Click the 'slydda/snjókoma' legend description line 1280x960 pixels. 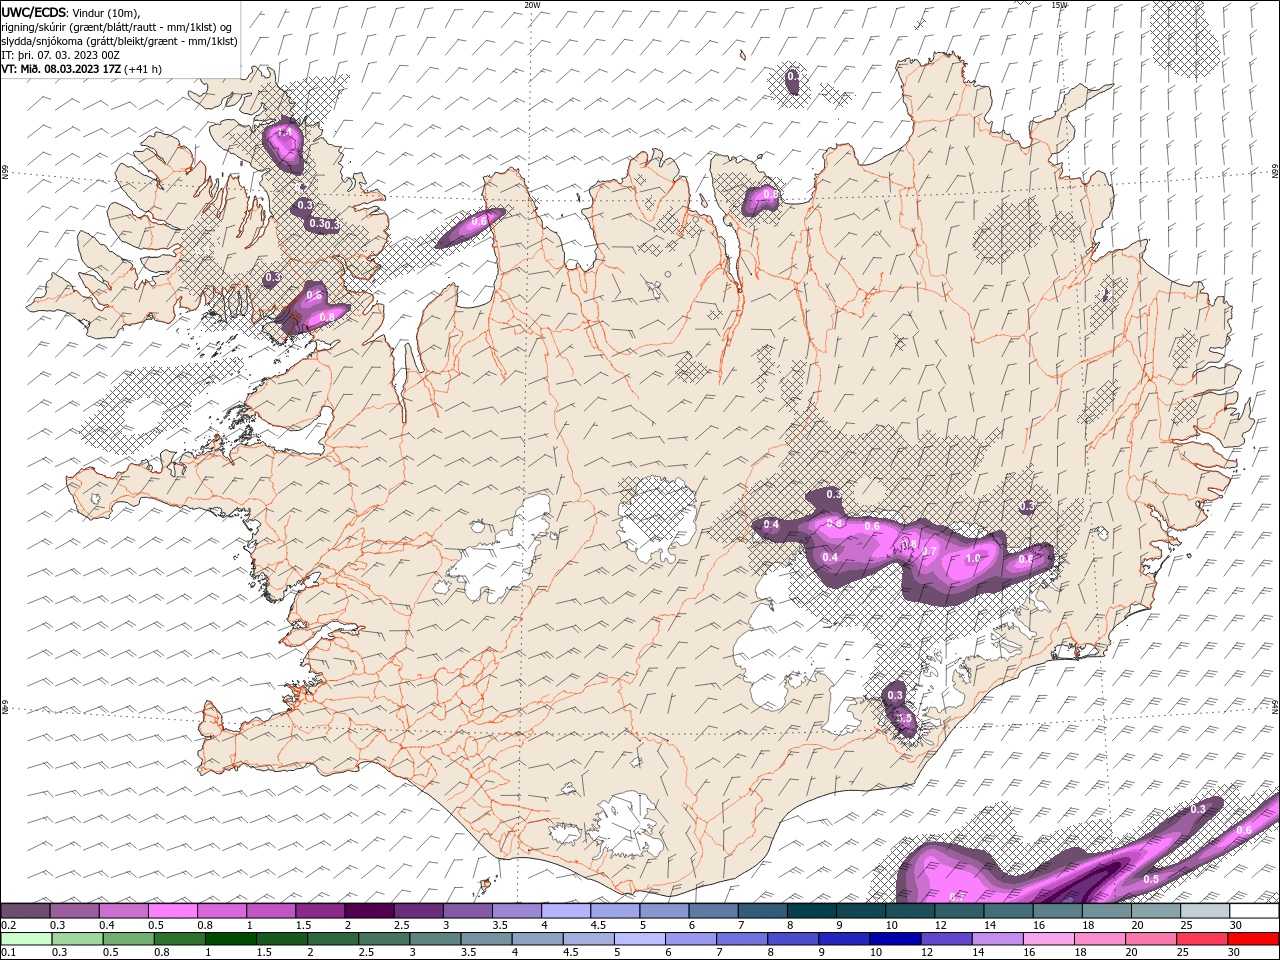(x=120, y=41)
